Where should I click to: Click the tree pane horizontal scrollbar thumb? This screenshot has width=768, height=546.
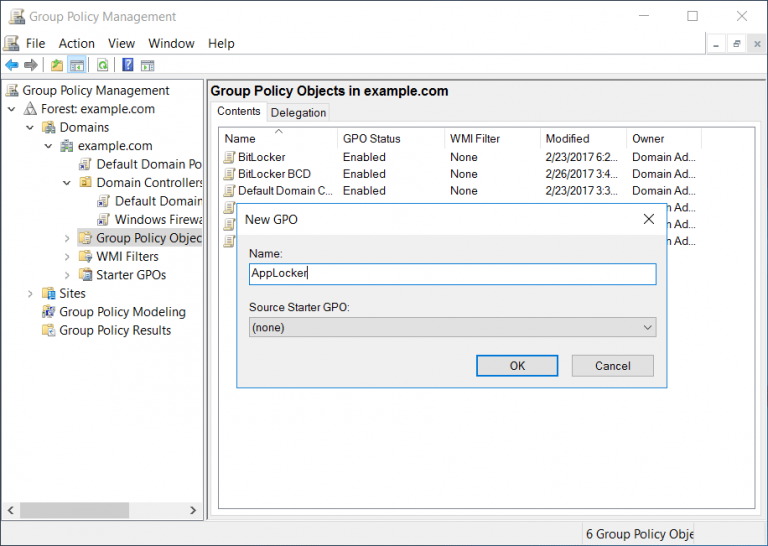(x=74, y=510)
